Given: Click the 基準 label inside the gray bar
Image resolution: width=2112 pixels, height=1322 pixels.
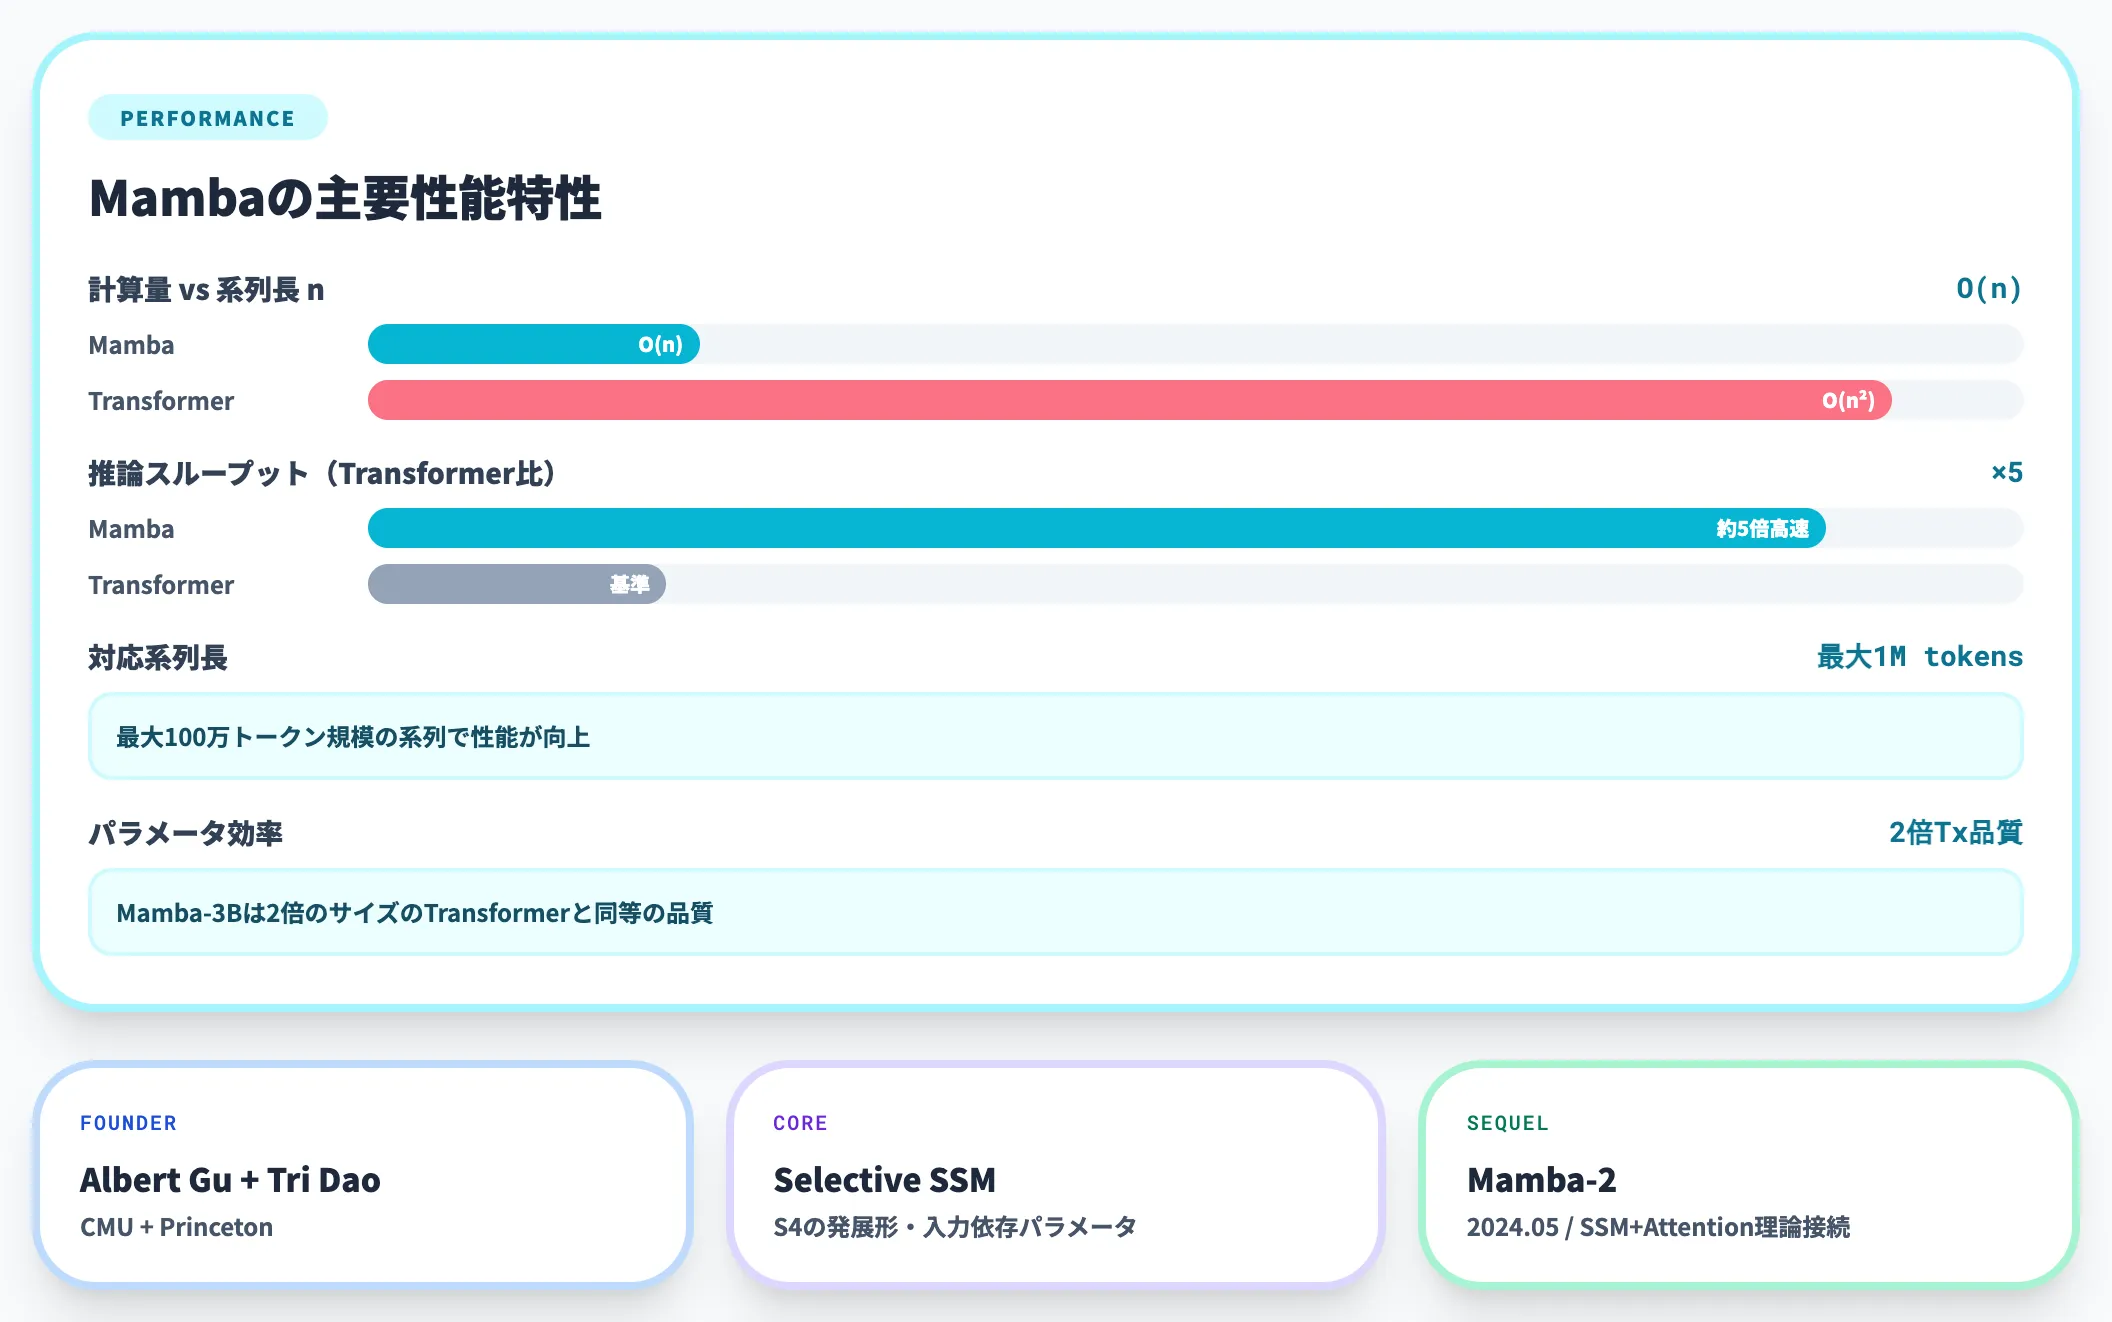Looking at the screenshot, I should [x=630, y=584].
